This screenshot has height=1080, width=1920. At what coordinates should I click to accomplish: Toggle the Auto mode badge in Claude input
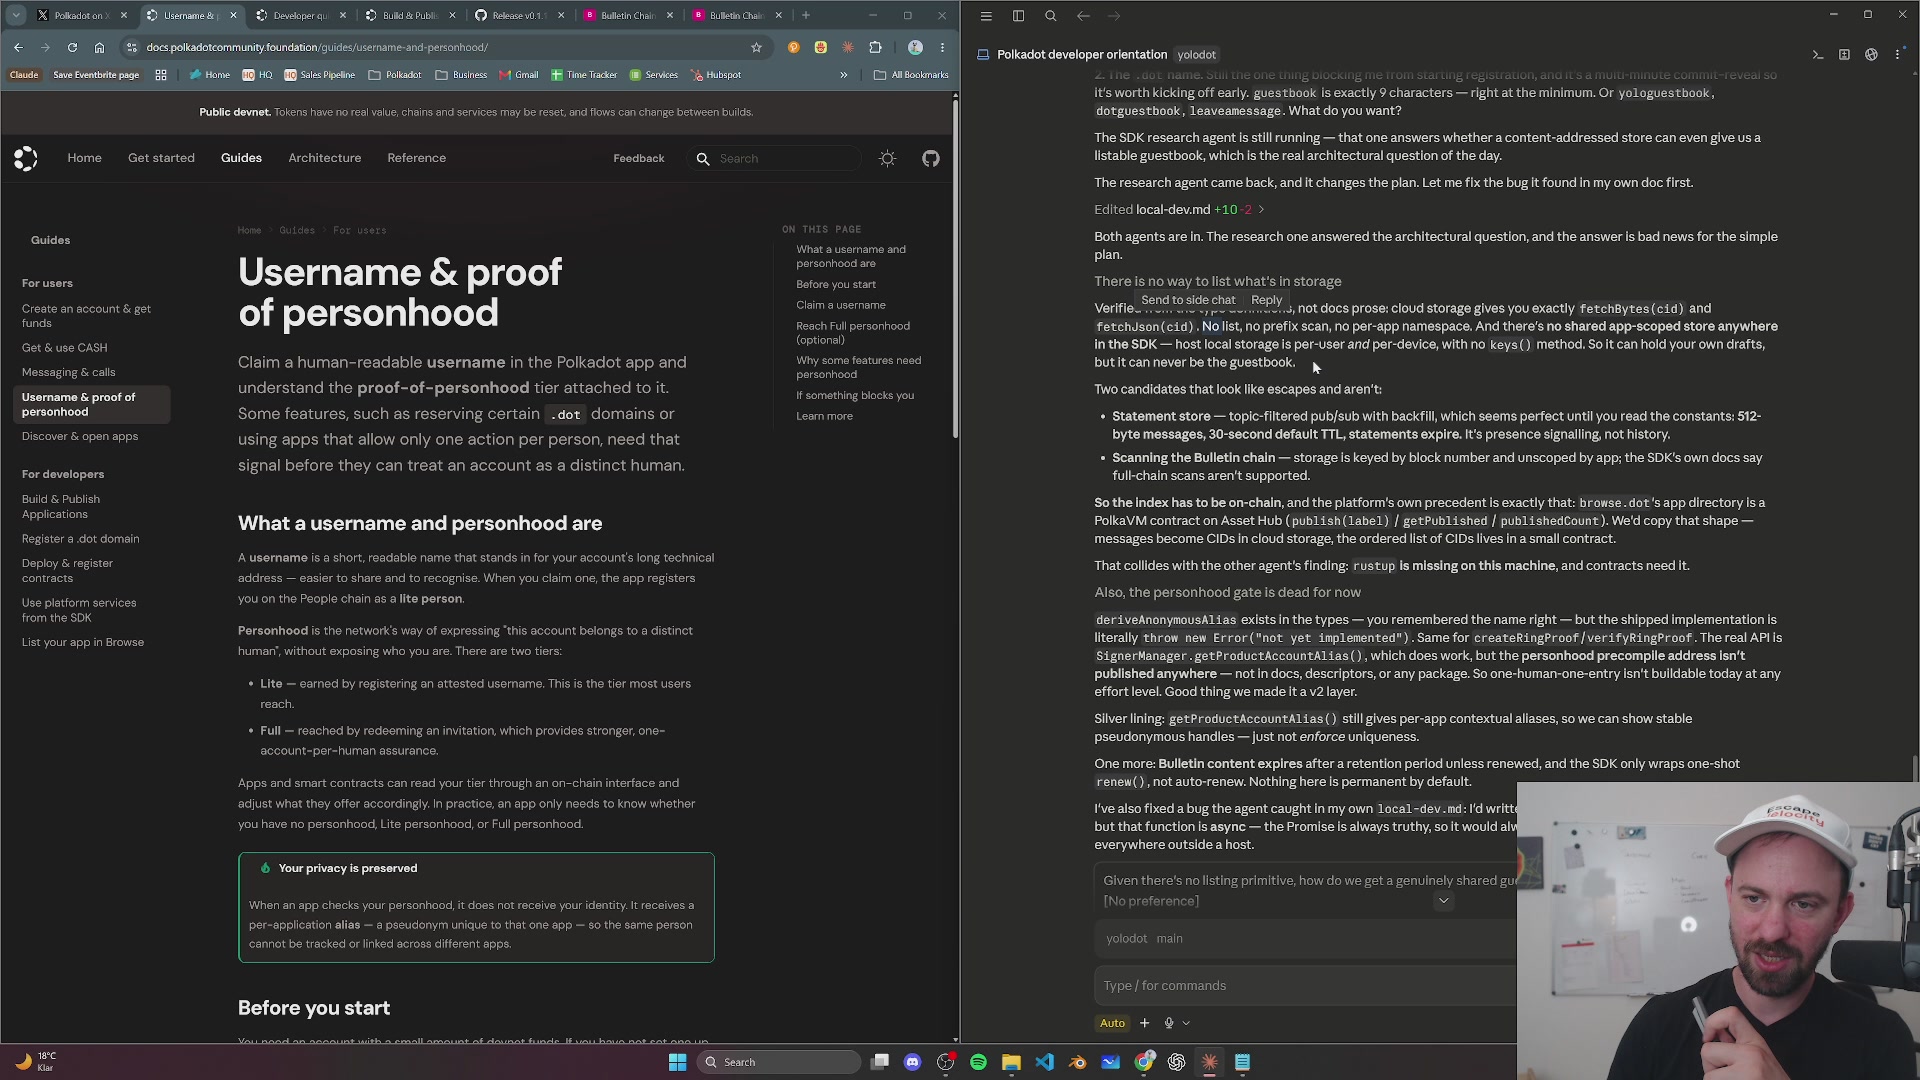click(x=1112, y=1023)
